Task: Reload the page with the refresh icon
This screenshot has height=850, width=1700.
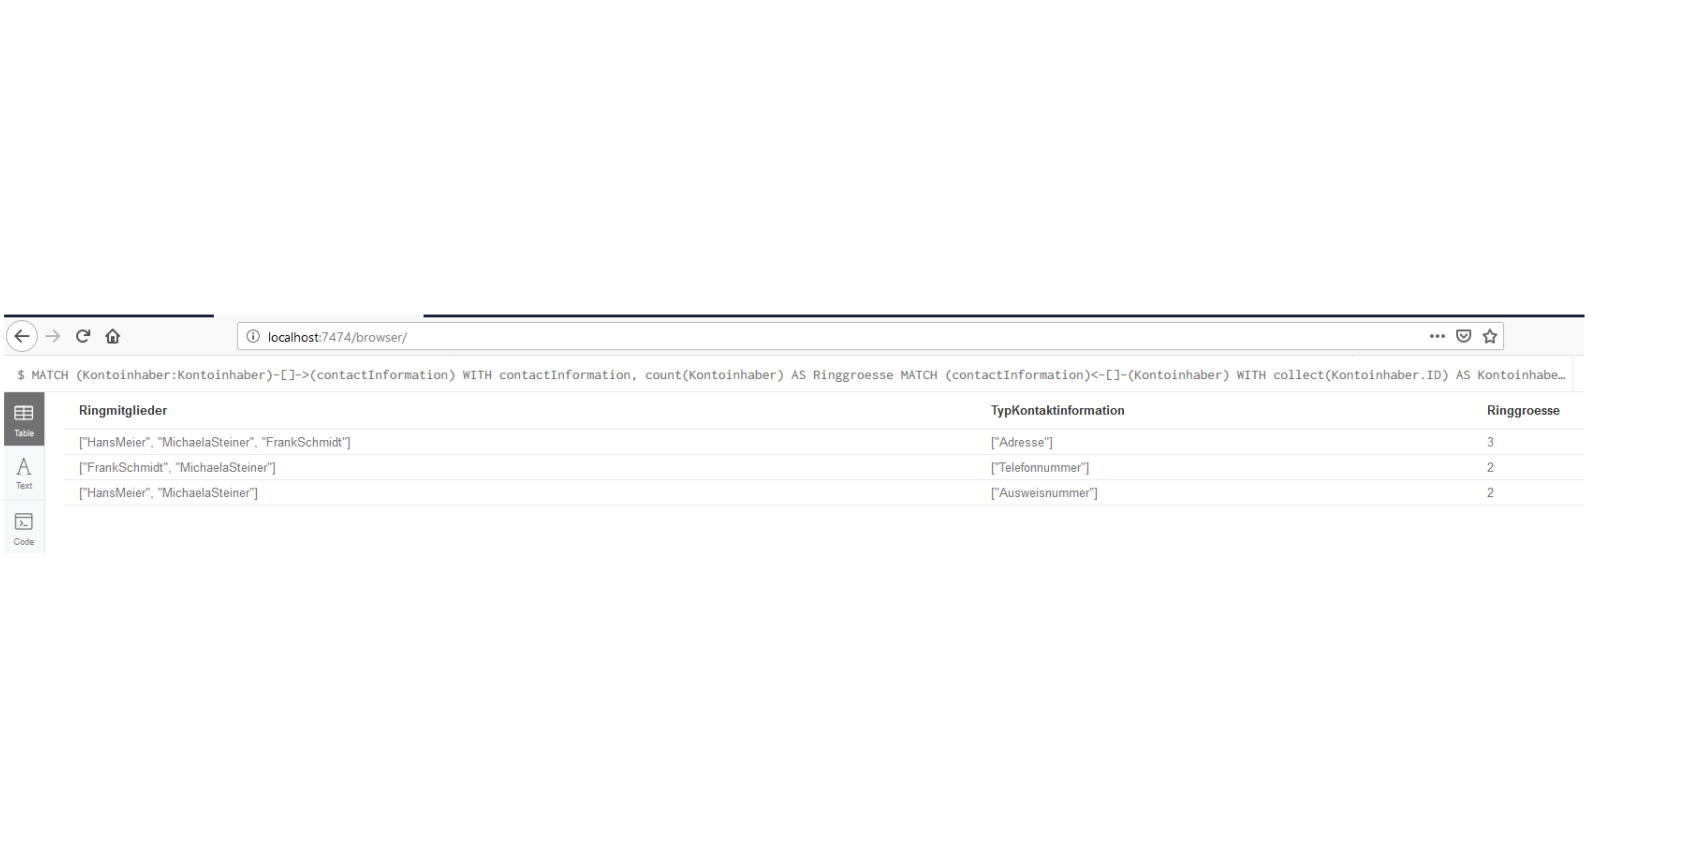Action: [x=83, y=337]
